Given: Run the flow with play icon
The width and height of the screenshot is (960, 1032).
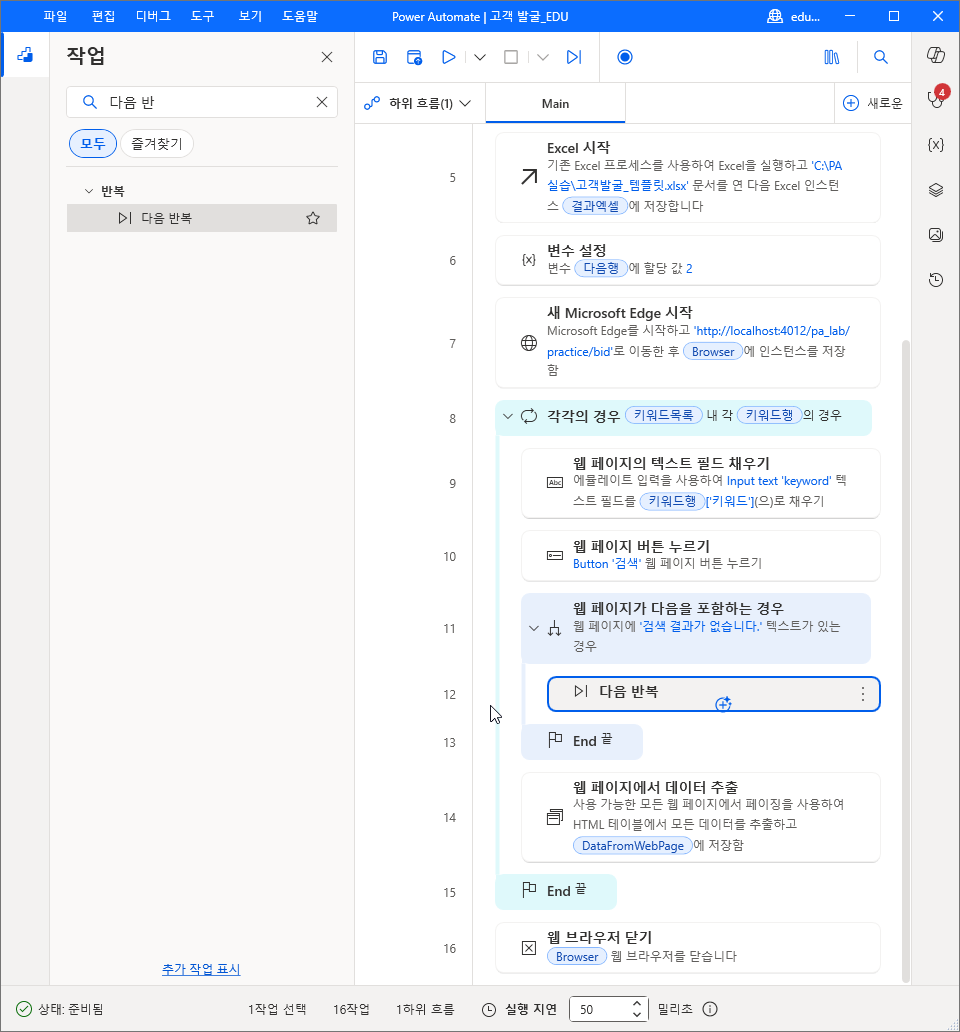Looking at the screenshot, I should click(x=449, y=57).
